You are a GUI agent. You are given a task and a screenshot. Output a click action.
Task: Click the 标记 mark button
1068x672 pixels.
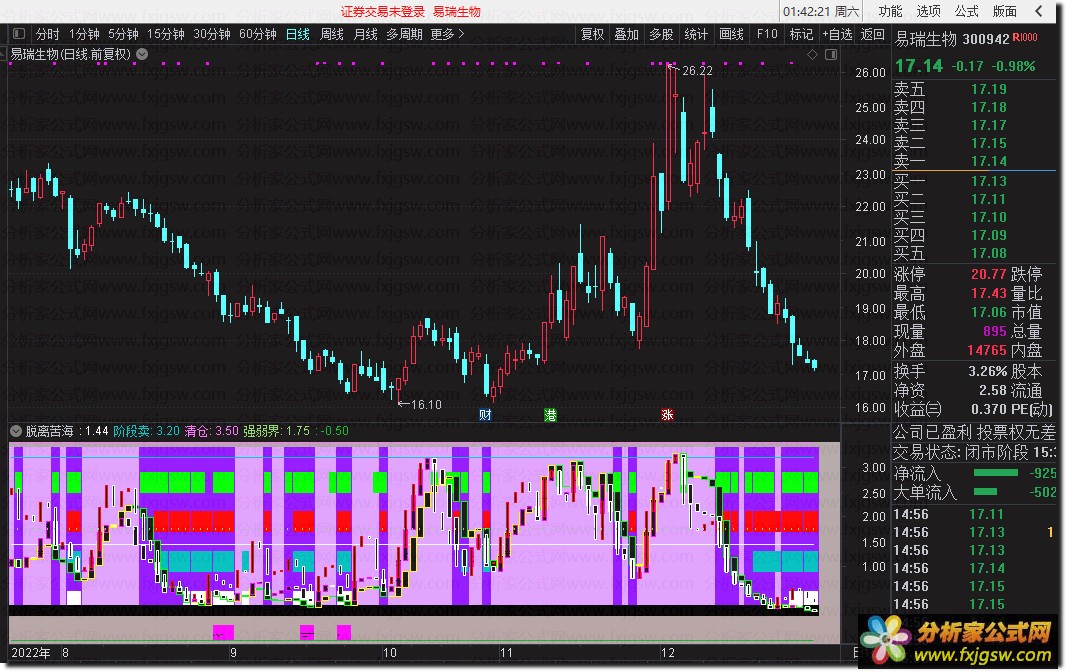801,34
